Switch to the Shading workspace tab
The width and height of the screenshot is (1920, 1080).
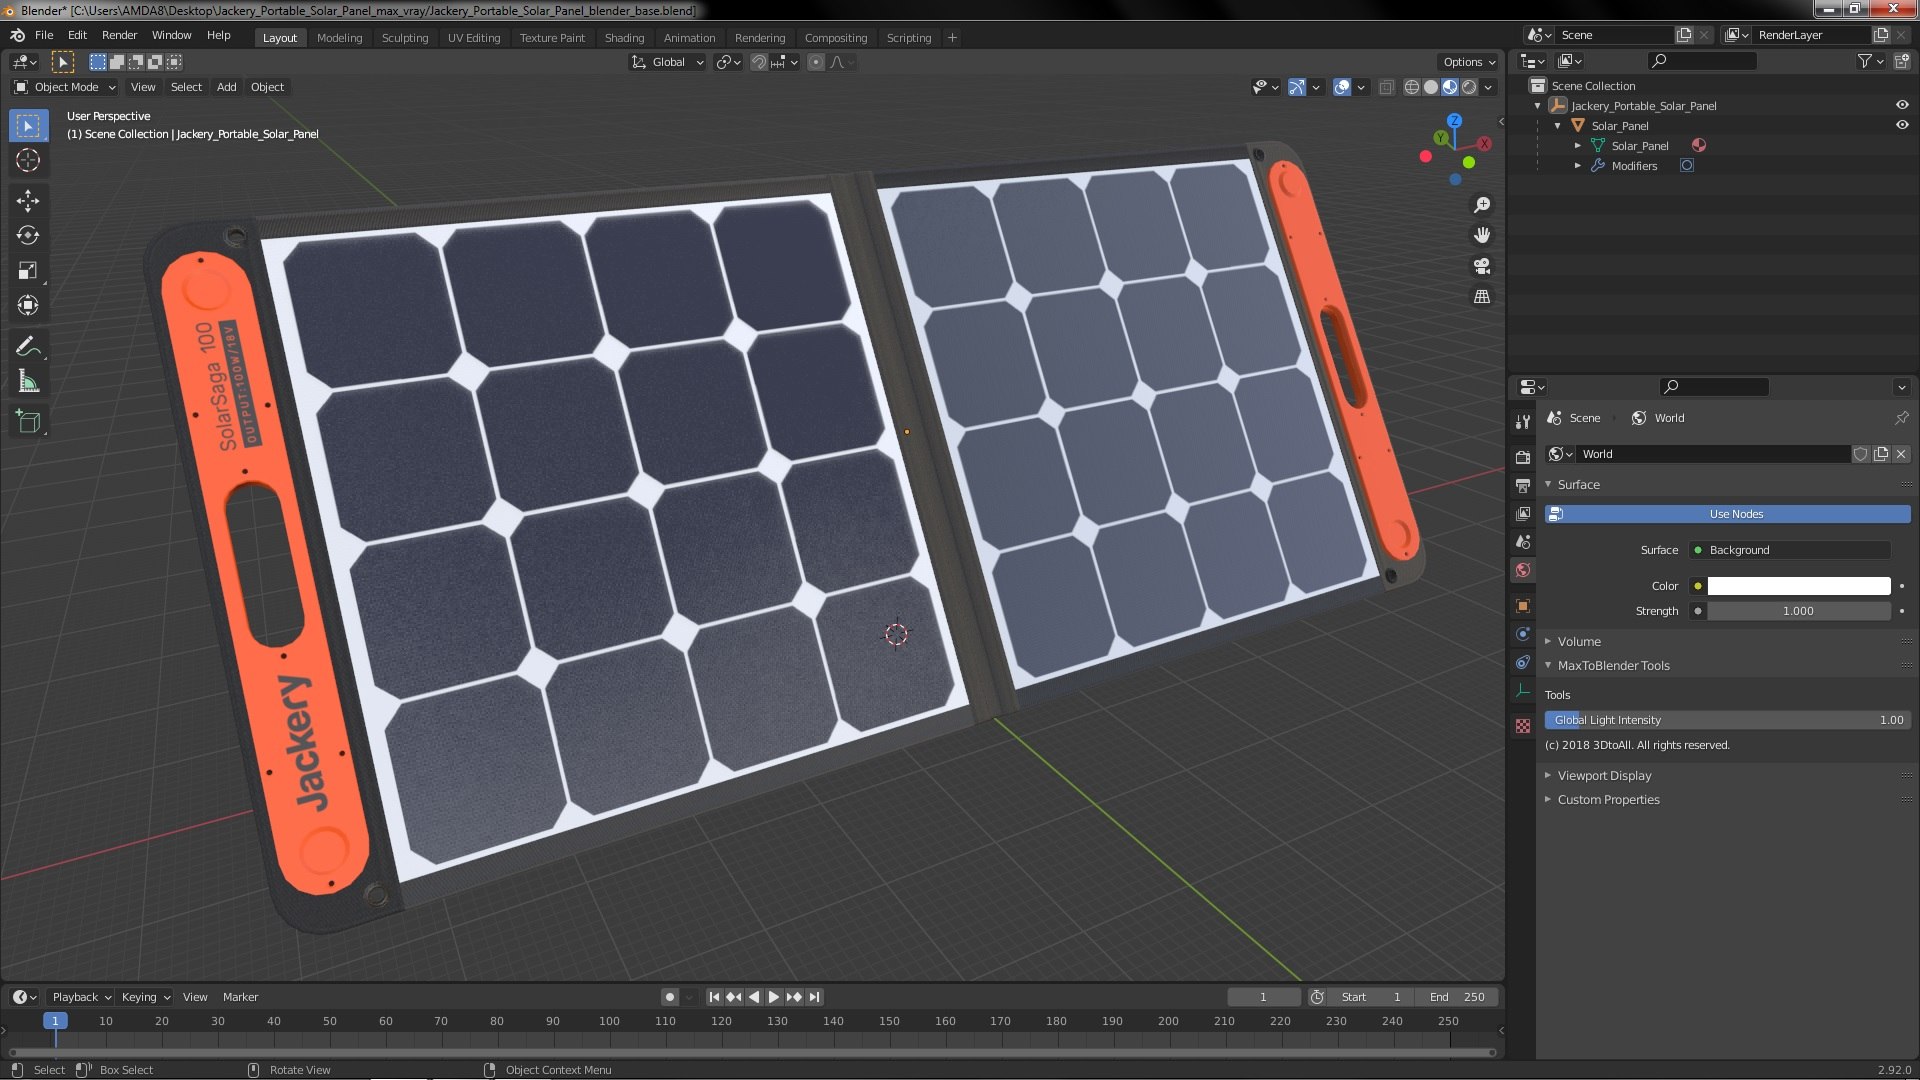[624, 38]
